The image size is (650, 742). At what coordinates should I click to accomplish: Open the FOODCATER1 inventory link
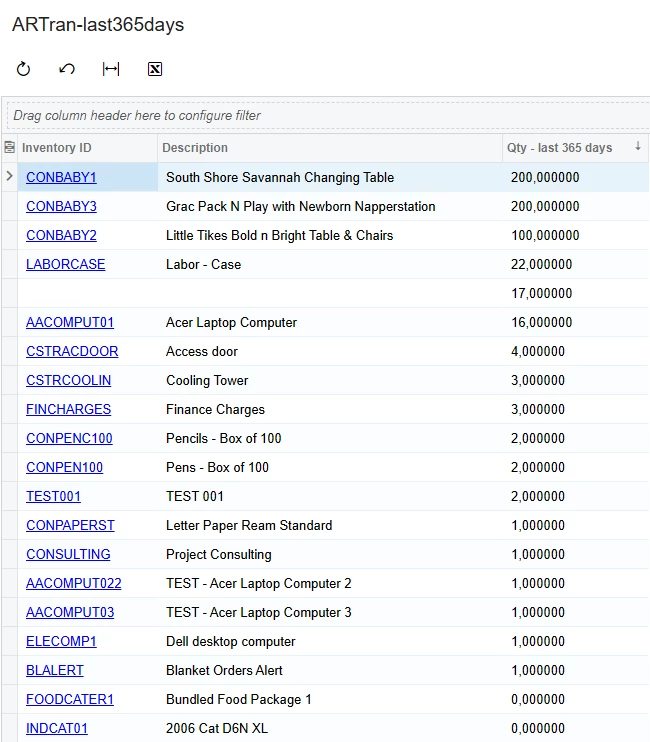(x=70, y=699)
